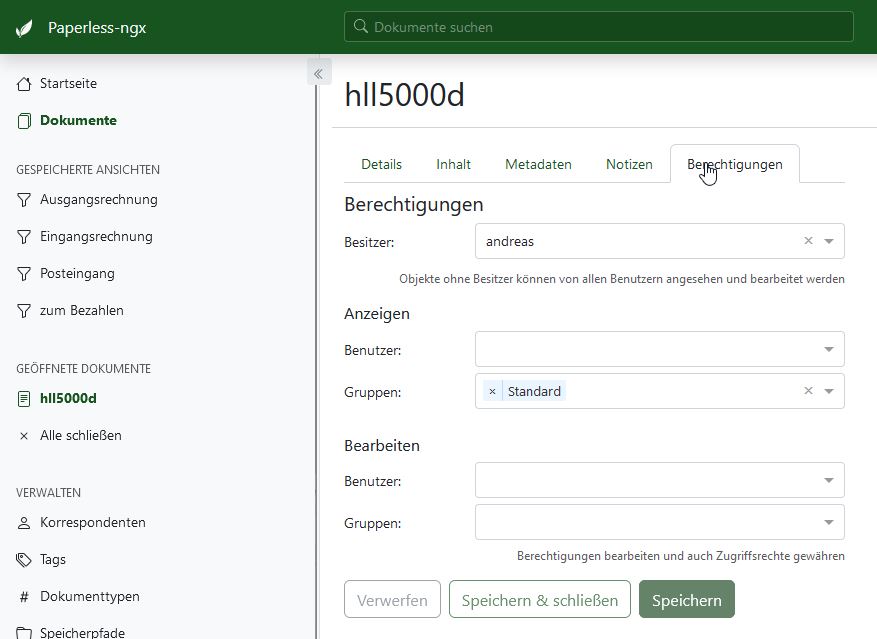877x639 pixels.
Task: Click the Standard group label text
Action: tap(534, 392)
